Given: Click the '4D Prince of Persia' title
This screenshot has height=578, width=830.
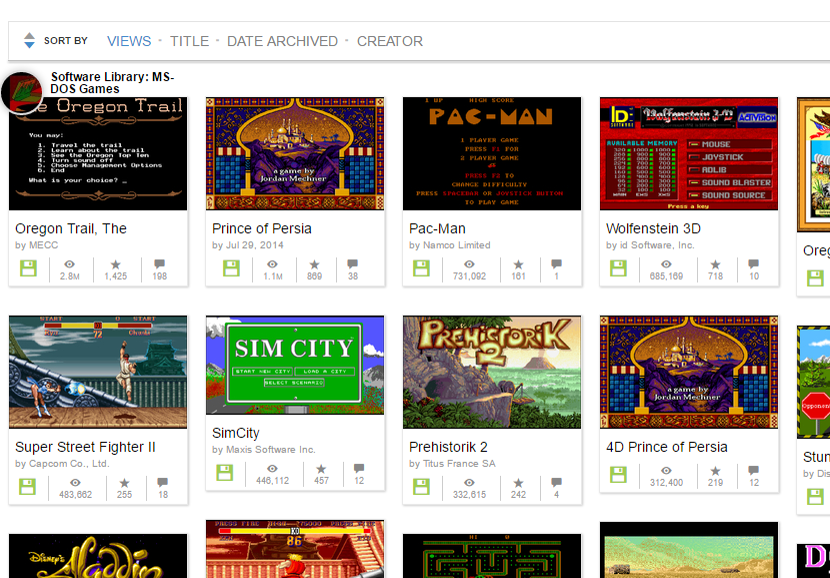Looking at the screenshot, I should [666, 447].
